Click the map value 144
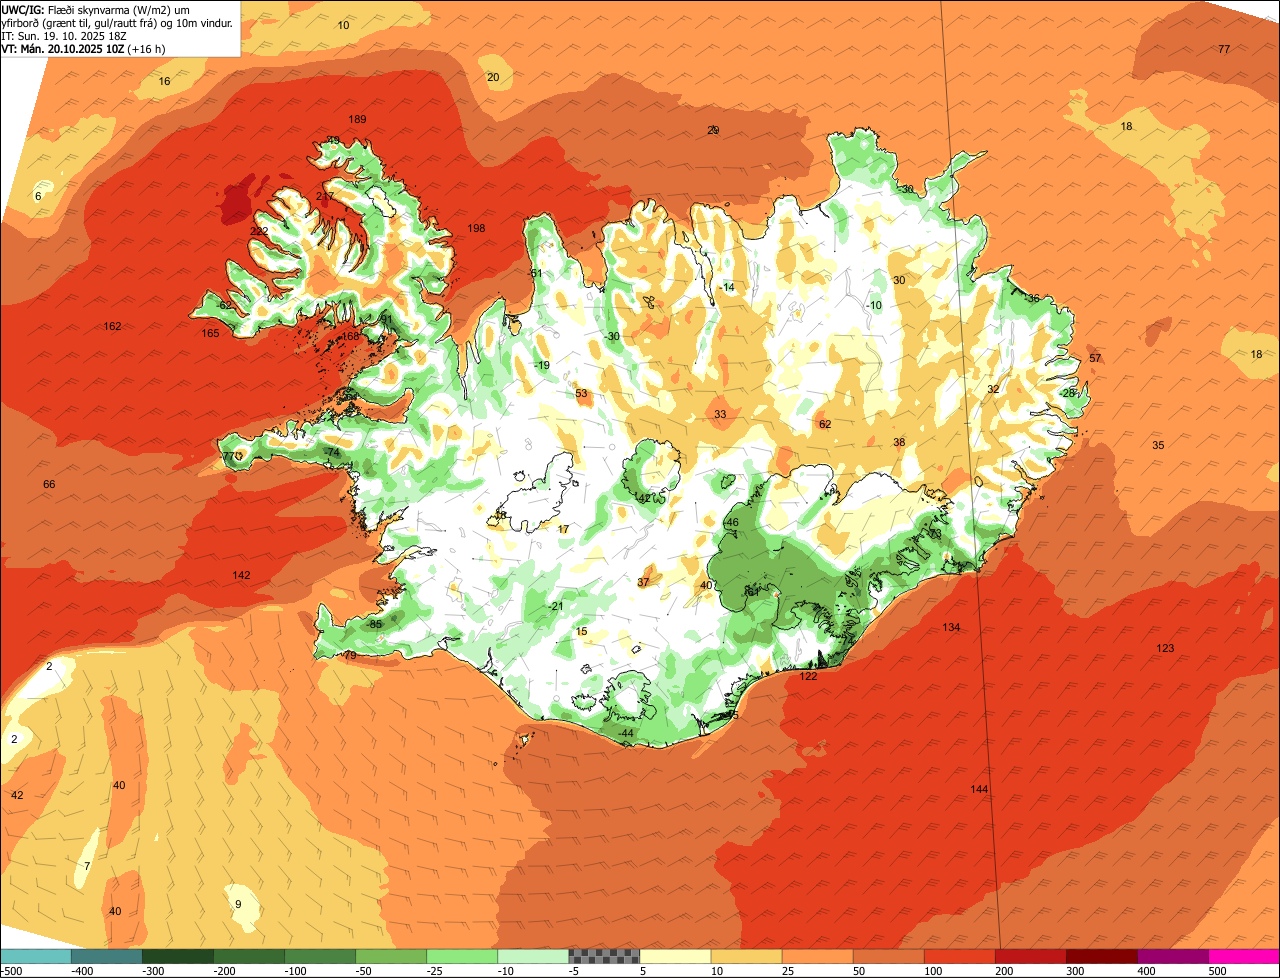1280x978 pixels. click(979, 789)
